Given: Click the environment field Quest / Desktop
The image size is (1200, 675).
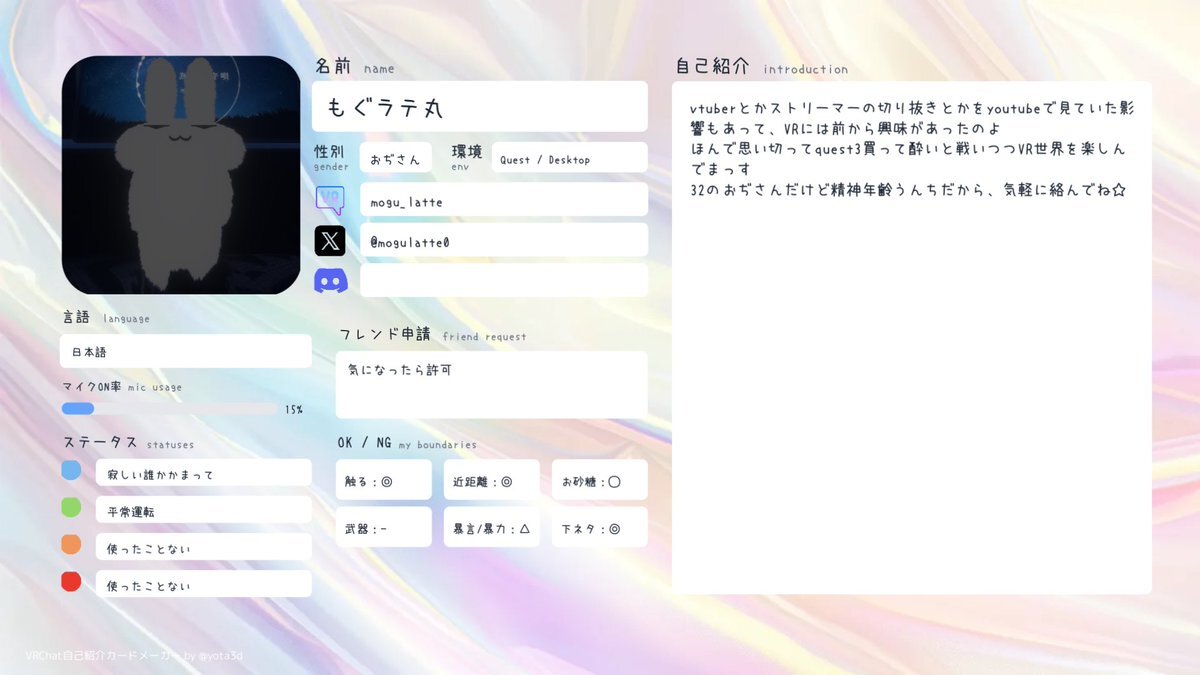Looking at the screenshot, I should [x=570, y=158].
